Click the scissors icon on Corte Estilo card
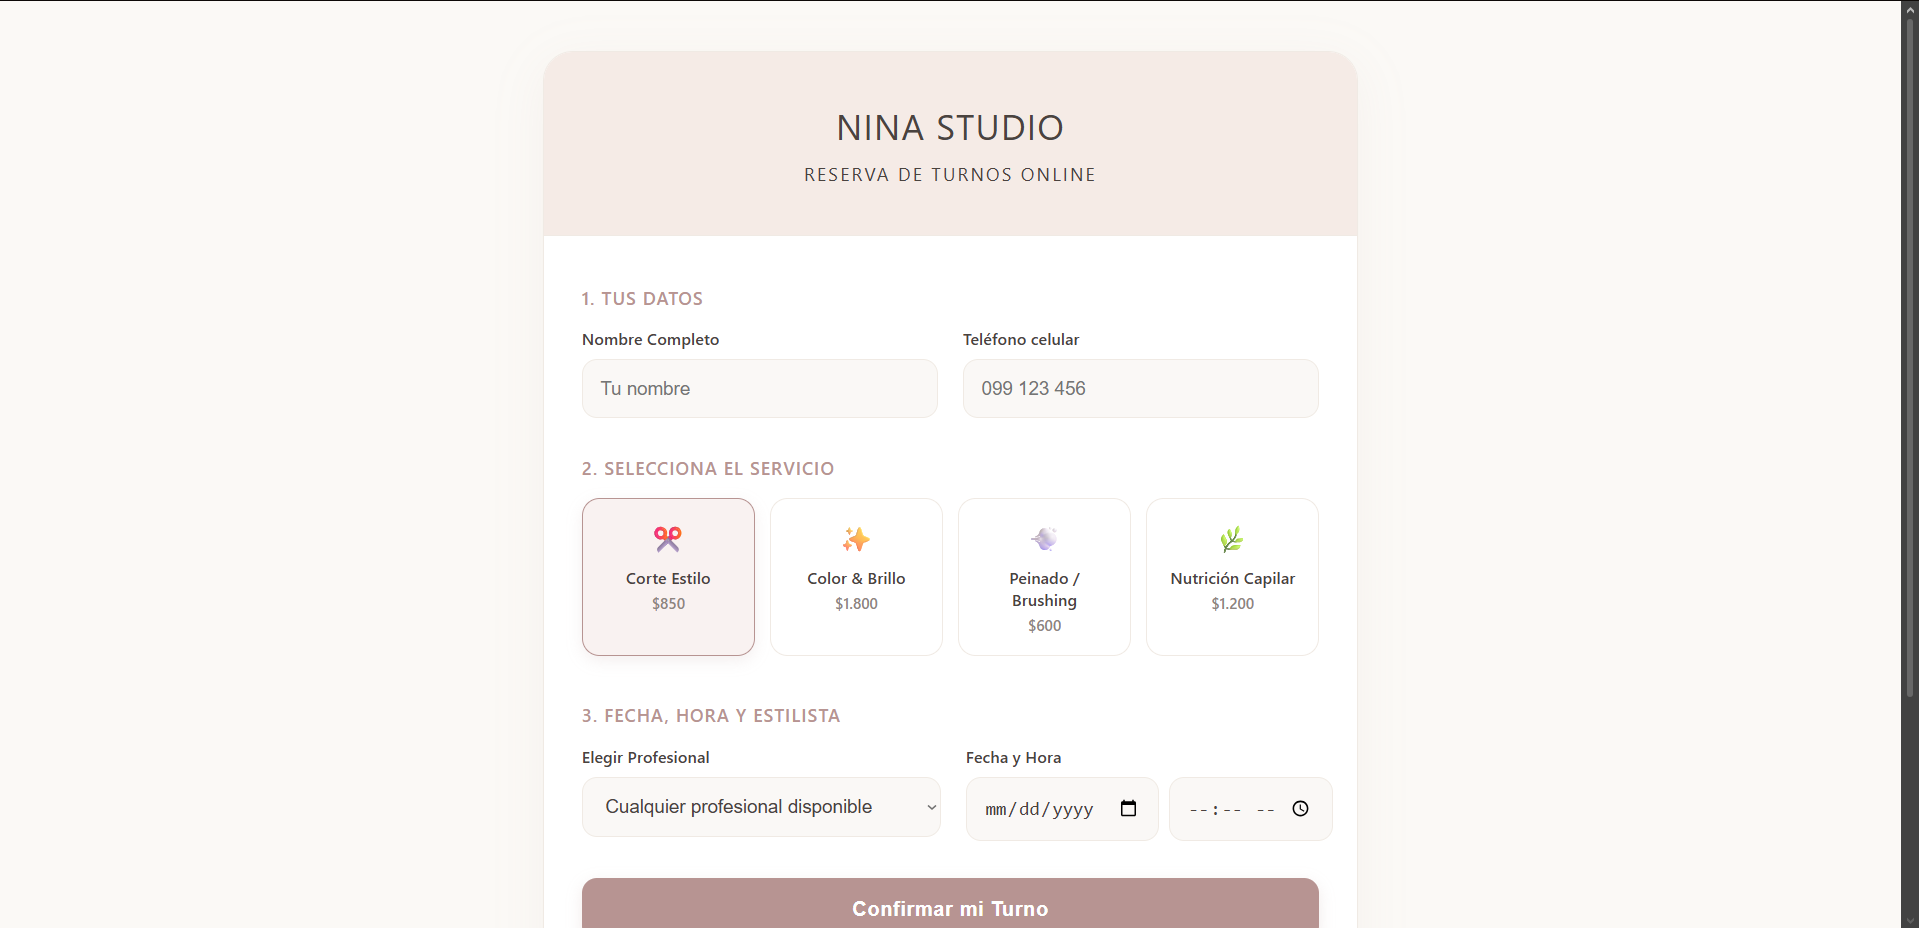Image resolution: width=1919 pixels, height=928 pixels. [x=668, y=539]
